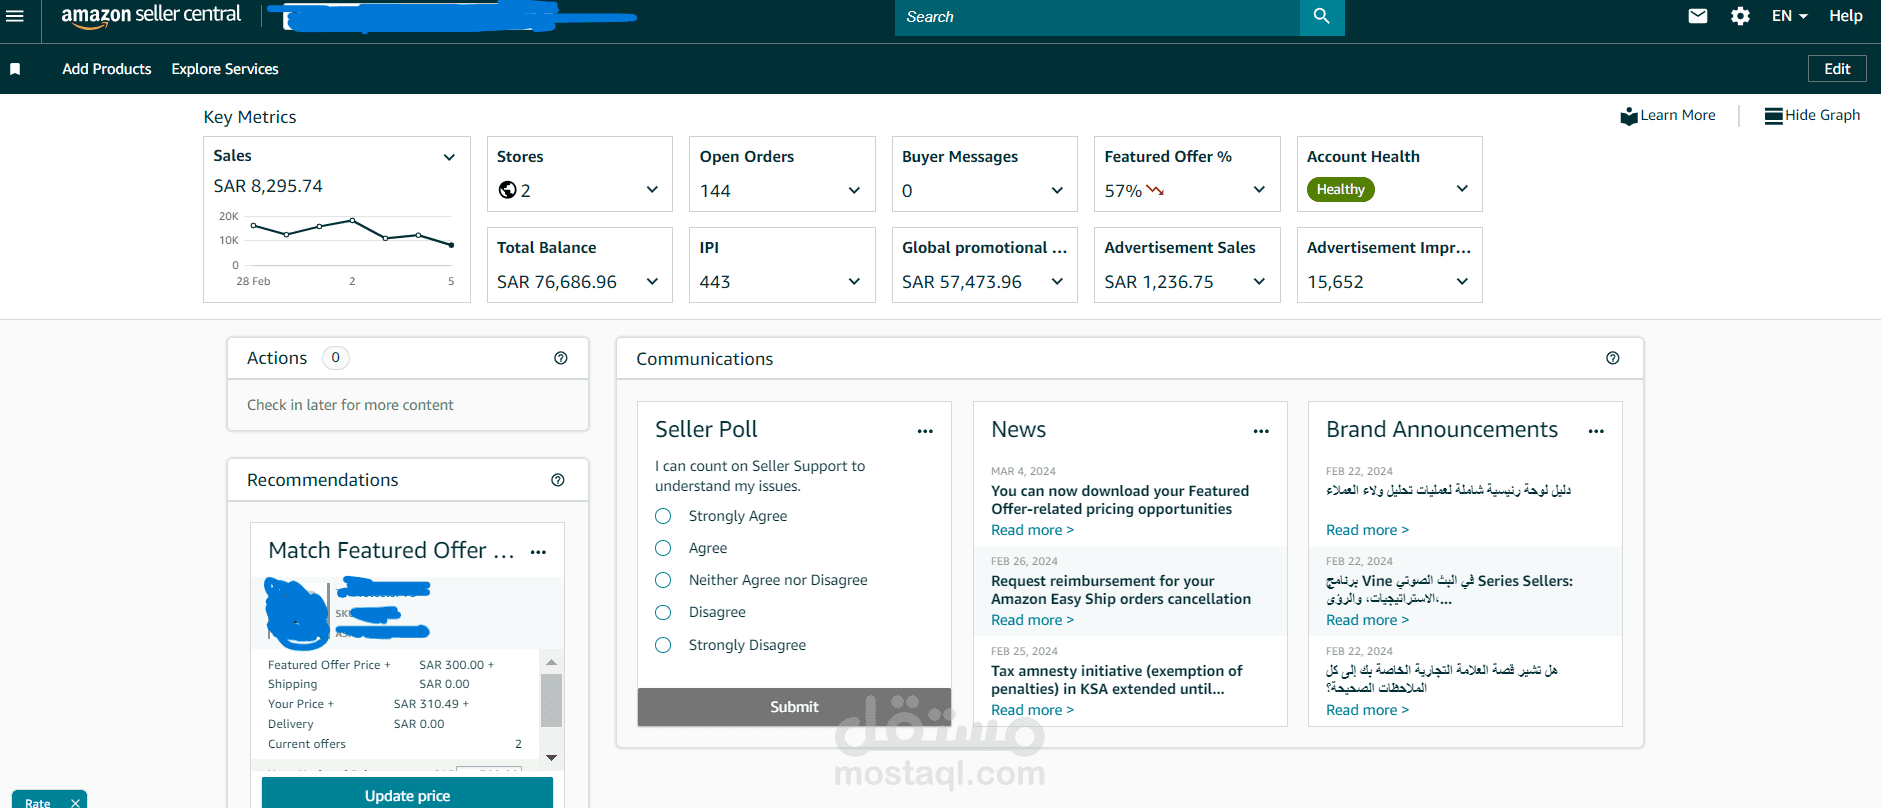
Task: Click the Learn More icon
Action: (1629, 116)
